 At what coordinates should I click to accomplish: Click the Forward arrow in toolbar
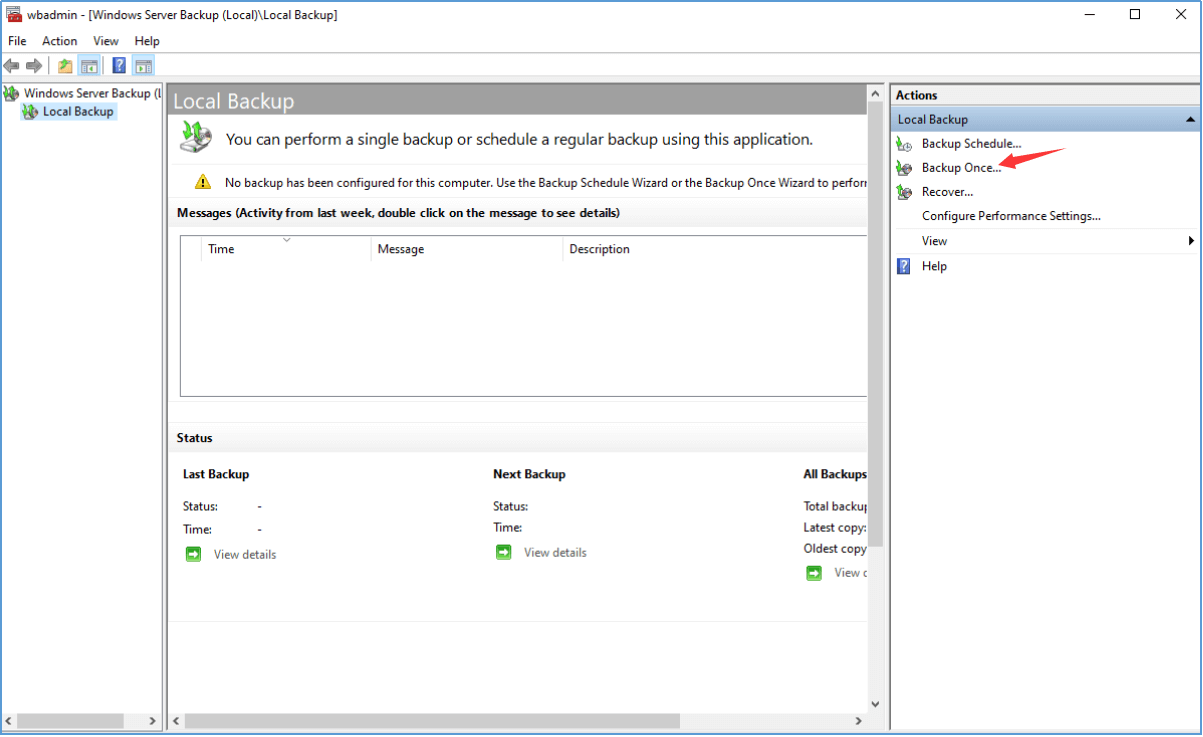(34, 66)
